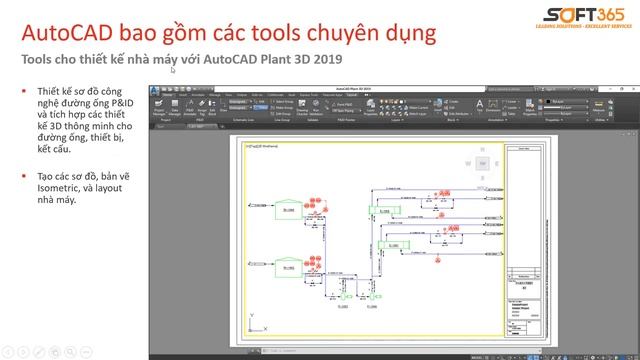The image size is (640, 360).
Task: Switch to the Manage ribbon tab
Action: coord(215,95)
